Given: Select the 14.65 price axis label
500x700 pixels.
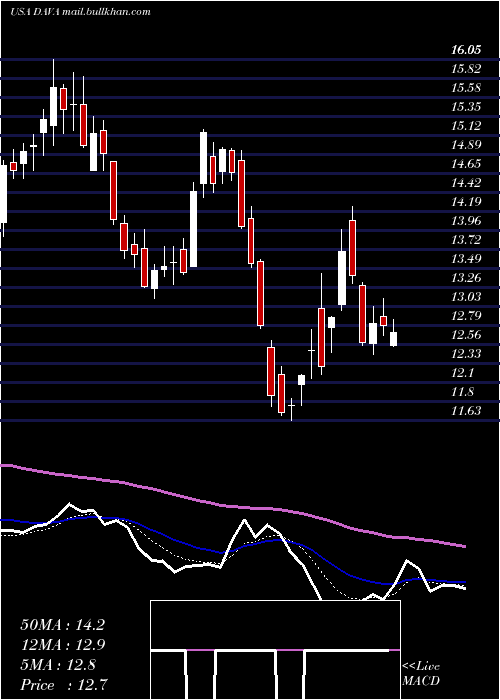Looking at the screenshot, I should [466, 164].
